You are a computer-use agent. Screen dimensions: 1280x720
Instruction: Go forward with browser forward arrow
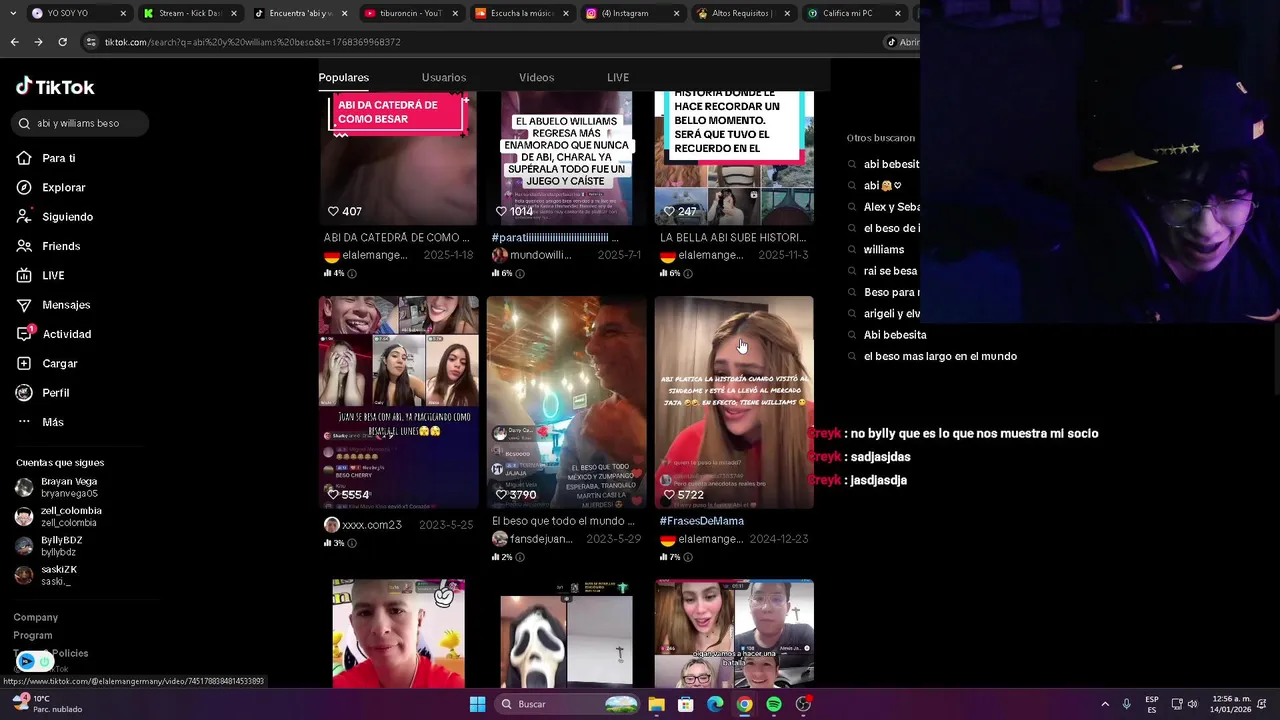click(x=38, y=42)
